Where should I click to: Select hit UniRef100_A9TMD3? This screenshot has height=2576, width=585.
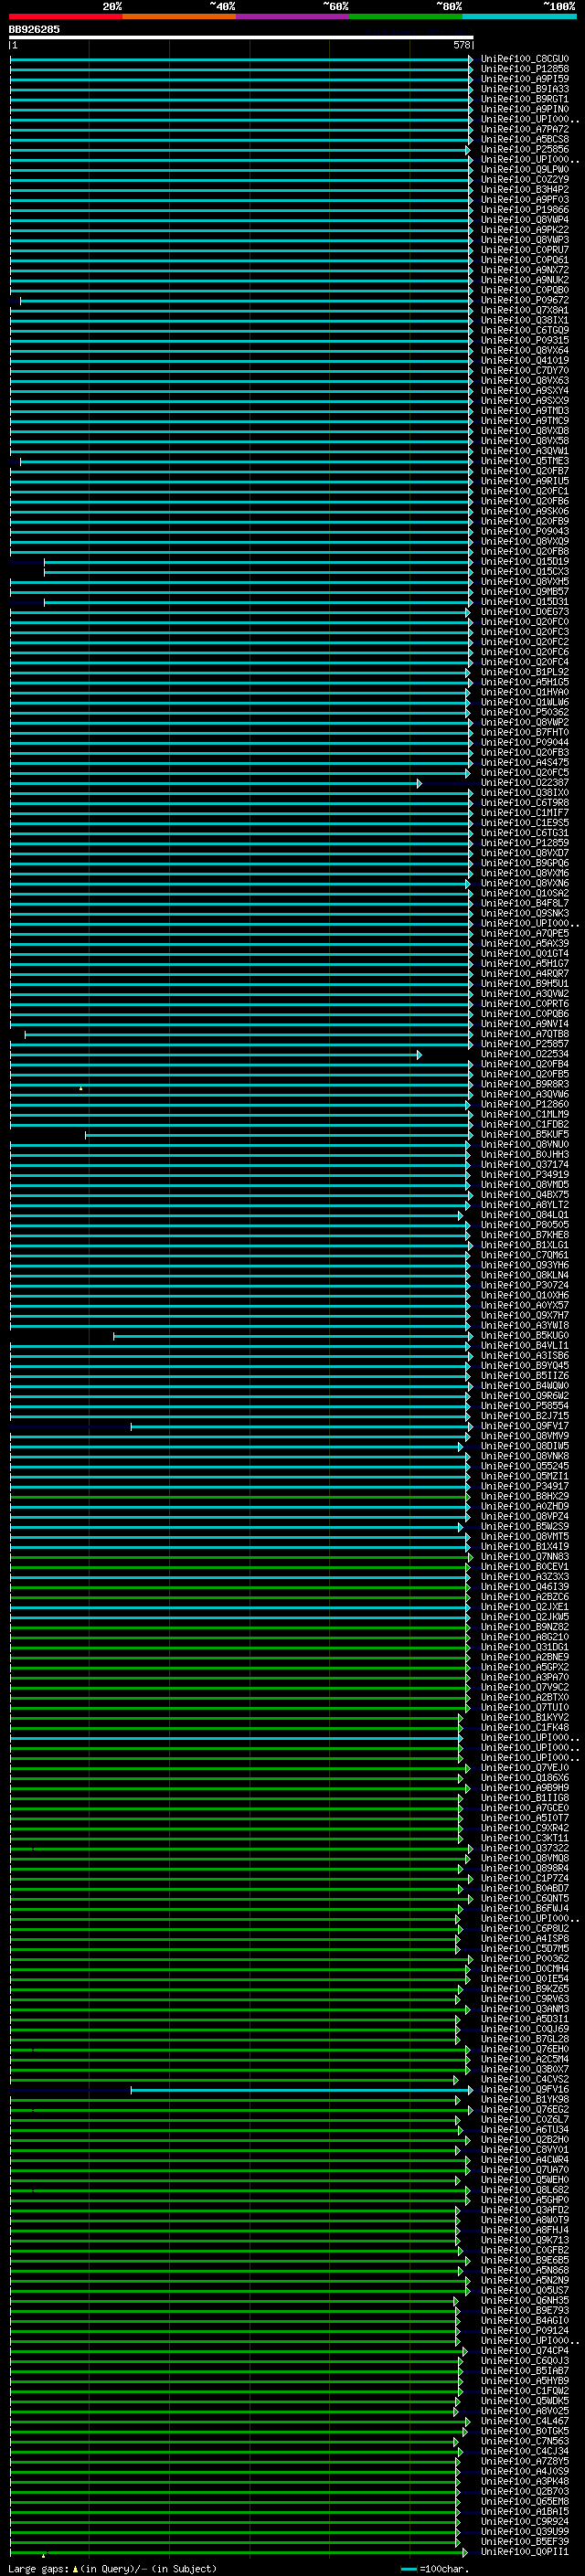coord(524,411)
